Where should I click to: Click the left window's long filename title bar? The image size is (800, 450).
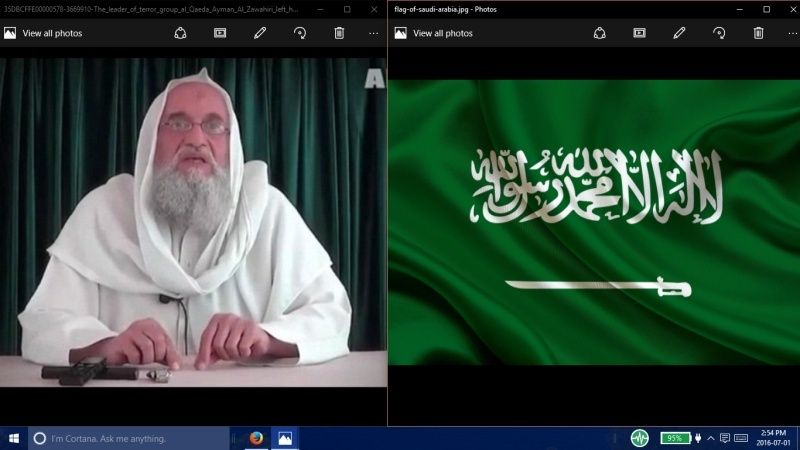pos(151,9)
